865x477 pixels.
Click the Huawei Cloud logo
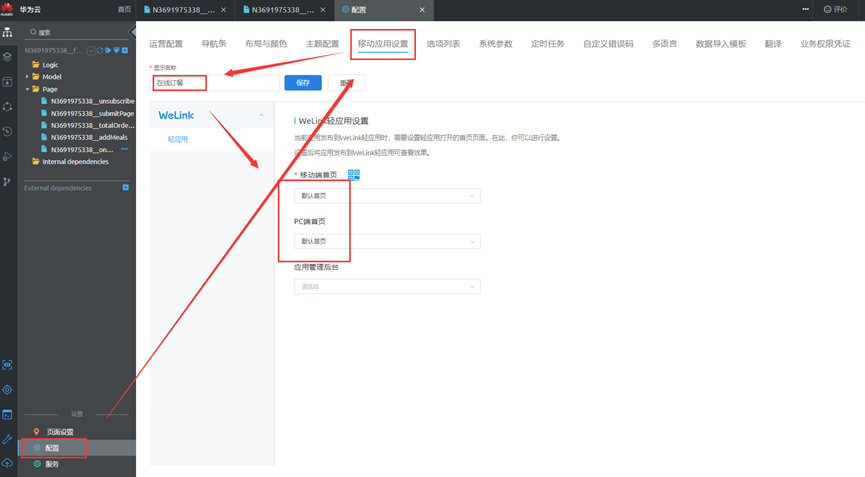(x=7, y=9)
